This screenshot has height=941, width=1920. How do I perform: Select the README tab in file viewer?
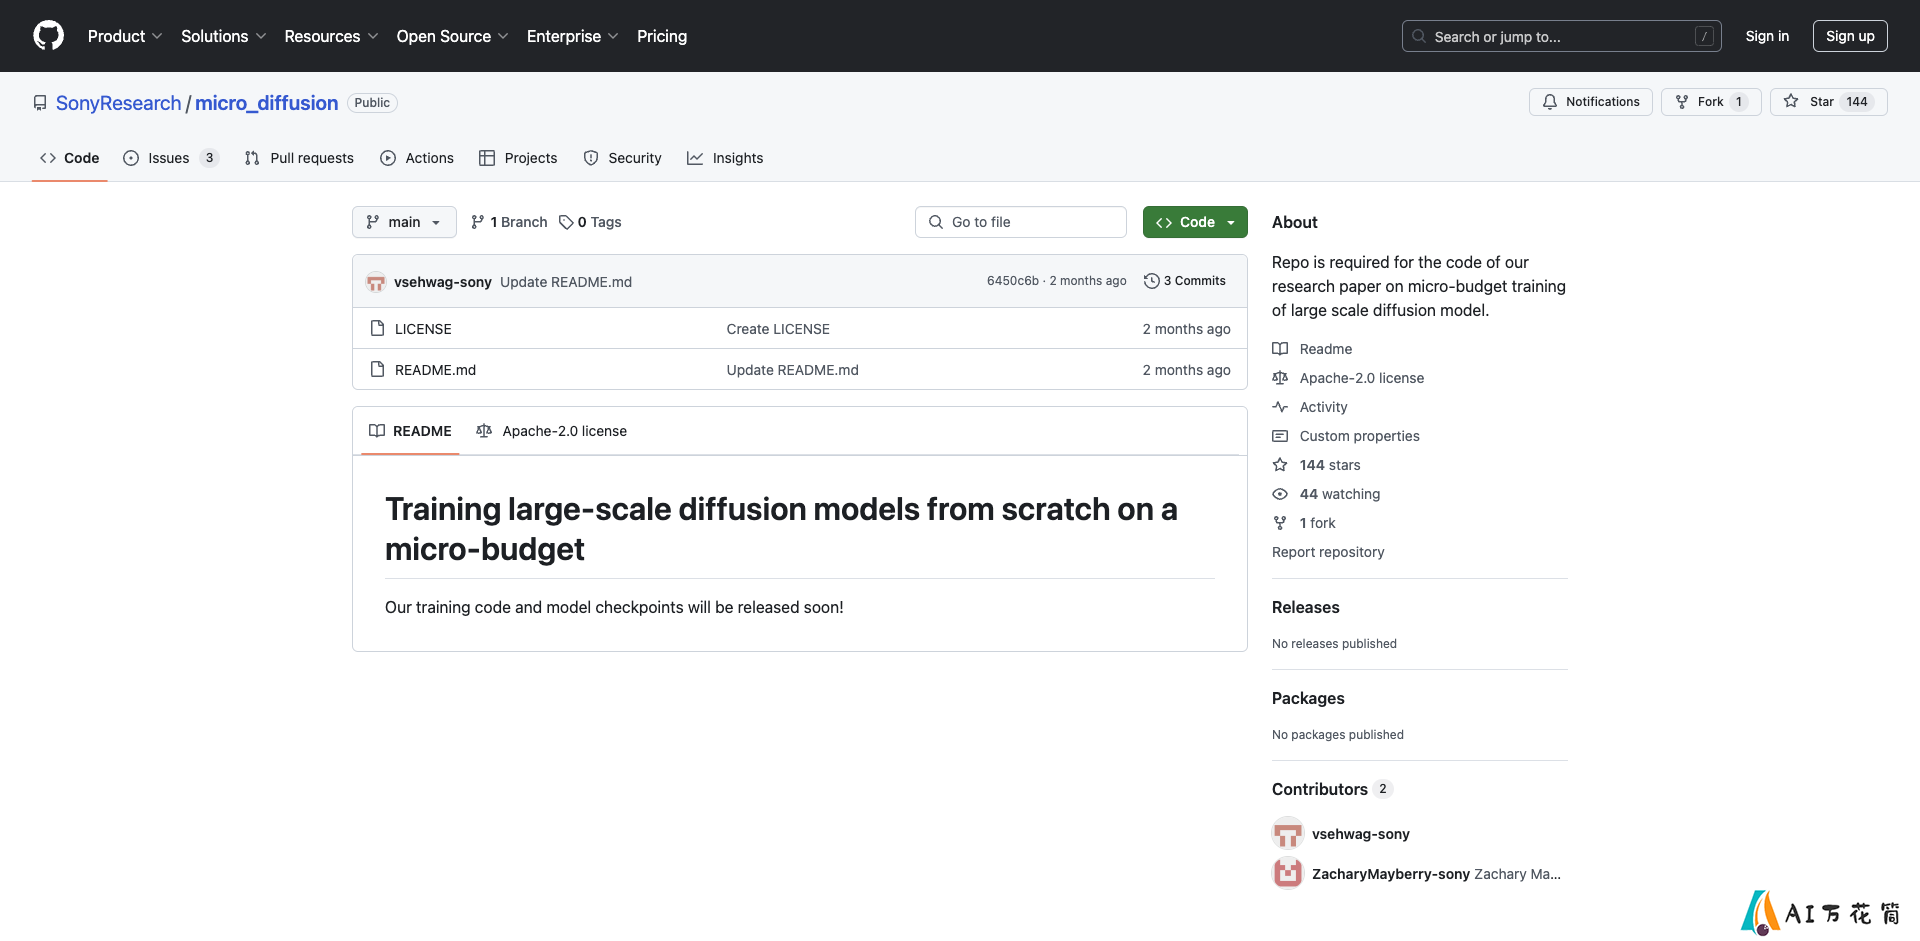[410, 431]
